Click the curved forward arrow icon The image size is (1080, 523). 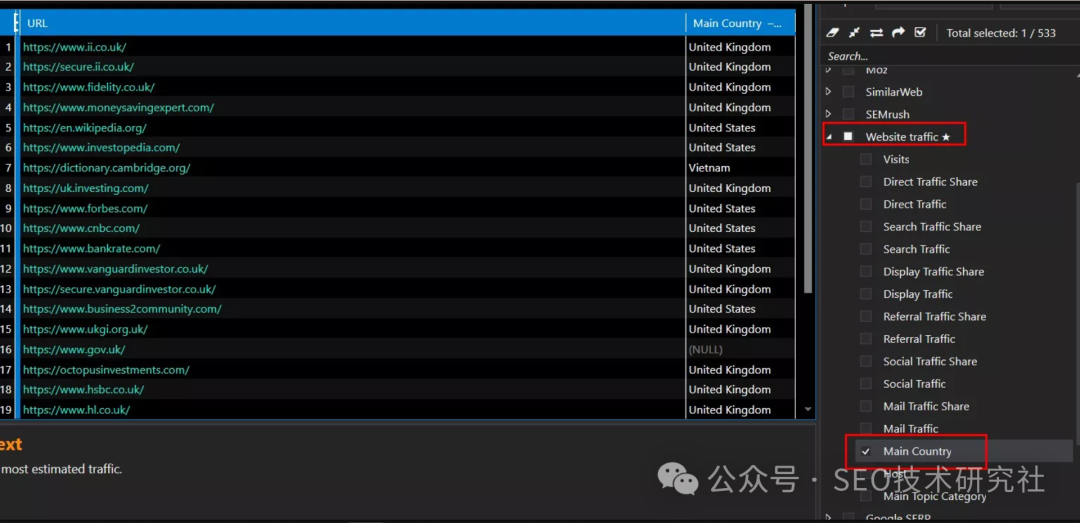tap(898, 32)
